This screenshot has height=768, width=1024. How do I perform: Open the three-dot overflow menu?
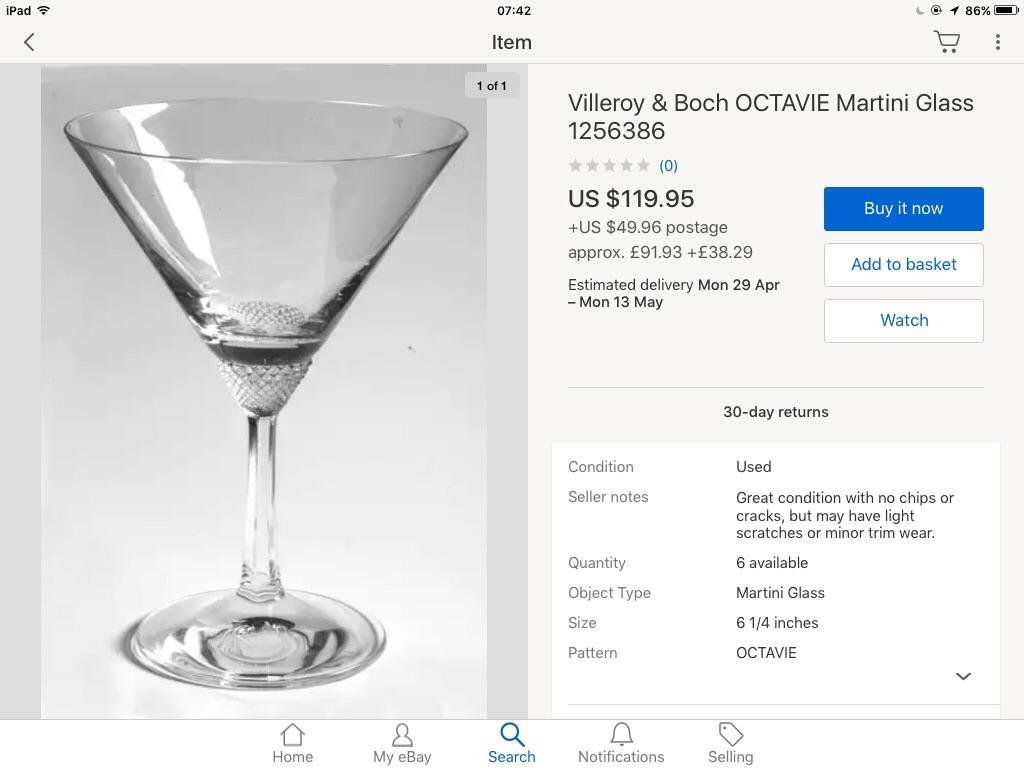[x=996, y=41]
